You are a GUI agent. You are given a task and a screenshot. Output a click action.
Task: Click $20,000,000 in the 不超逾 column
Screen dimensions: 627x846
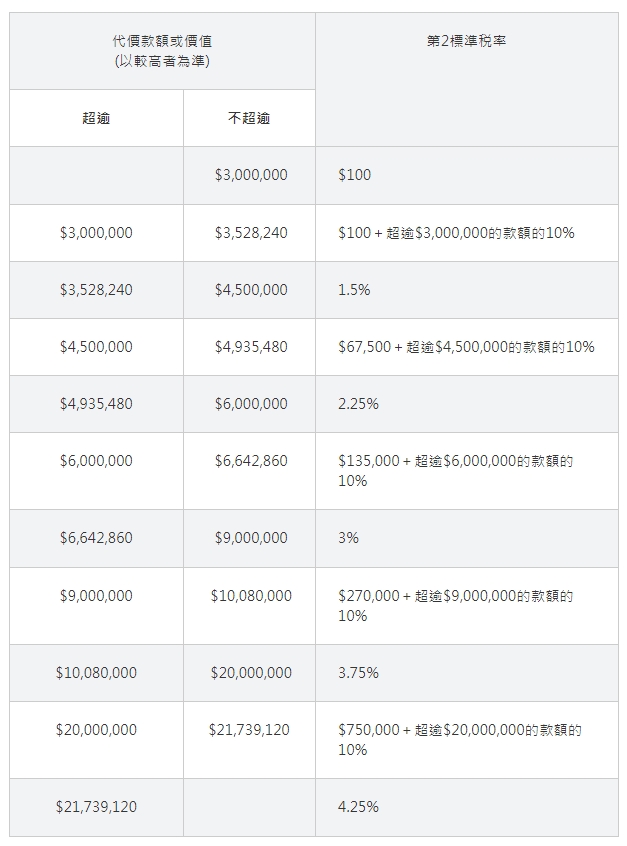tap(251, 673)
